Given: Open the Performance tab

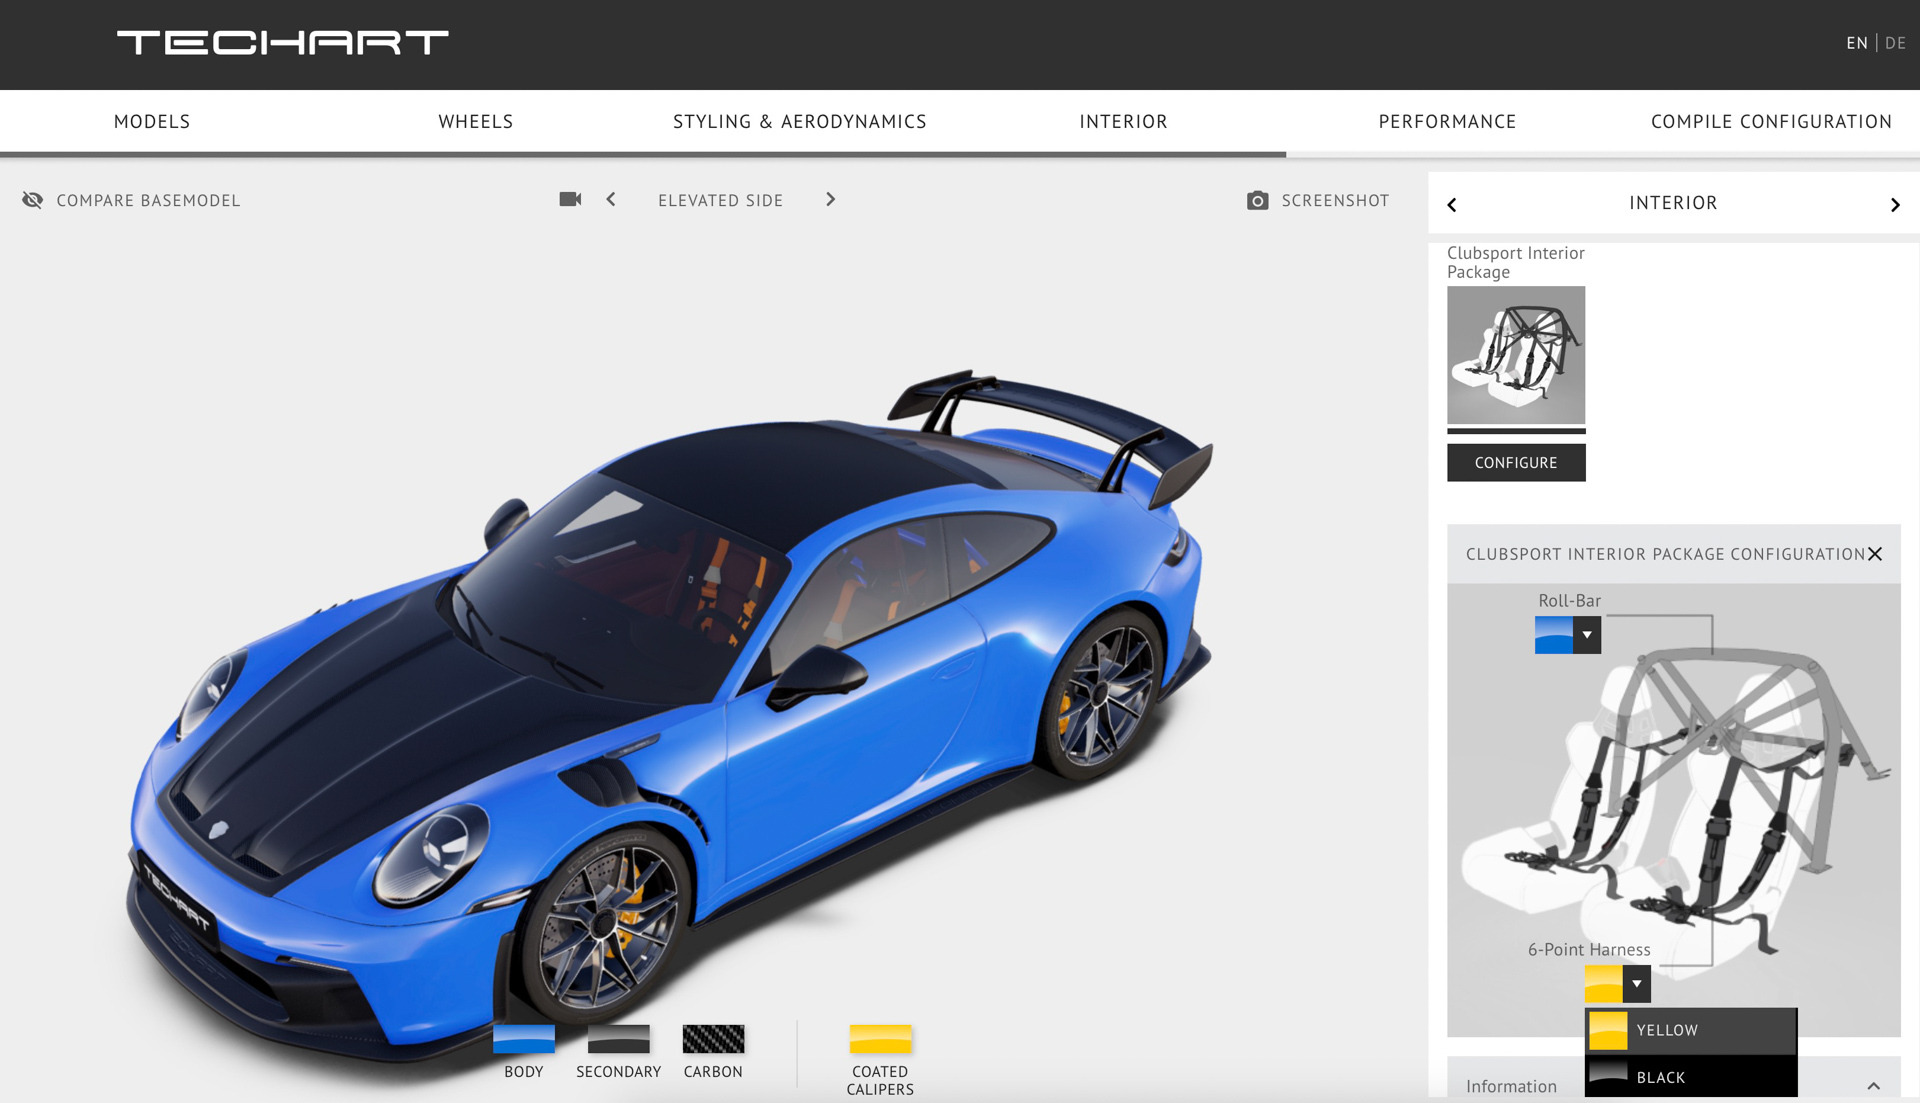Looking at the screenshot, I should [x=1447, y=121].
